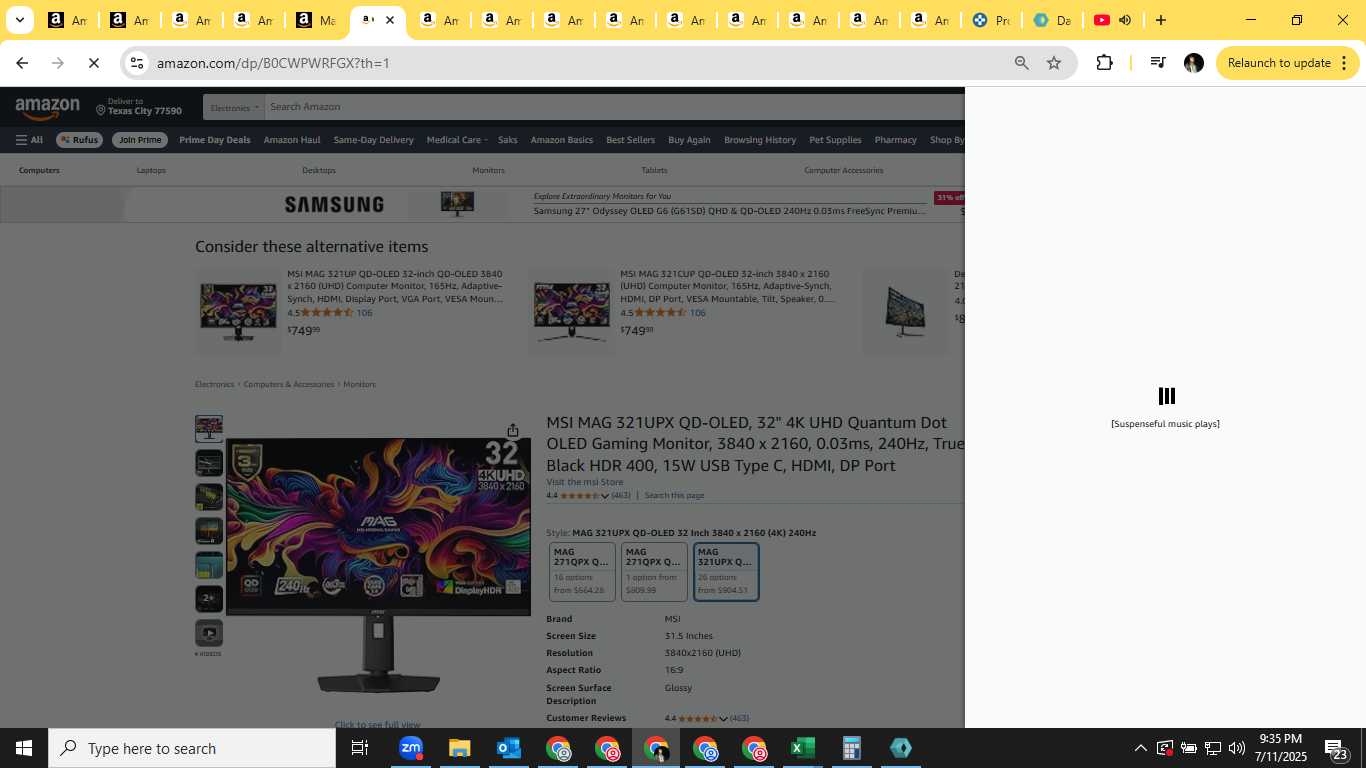Open the Electronics search category dropdown
1366x768 pixels.
click(234, 107)
